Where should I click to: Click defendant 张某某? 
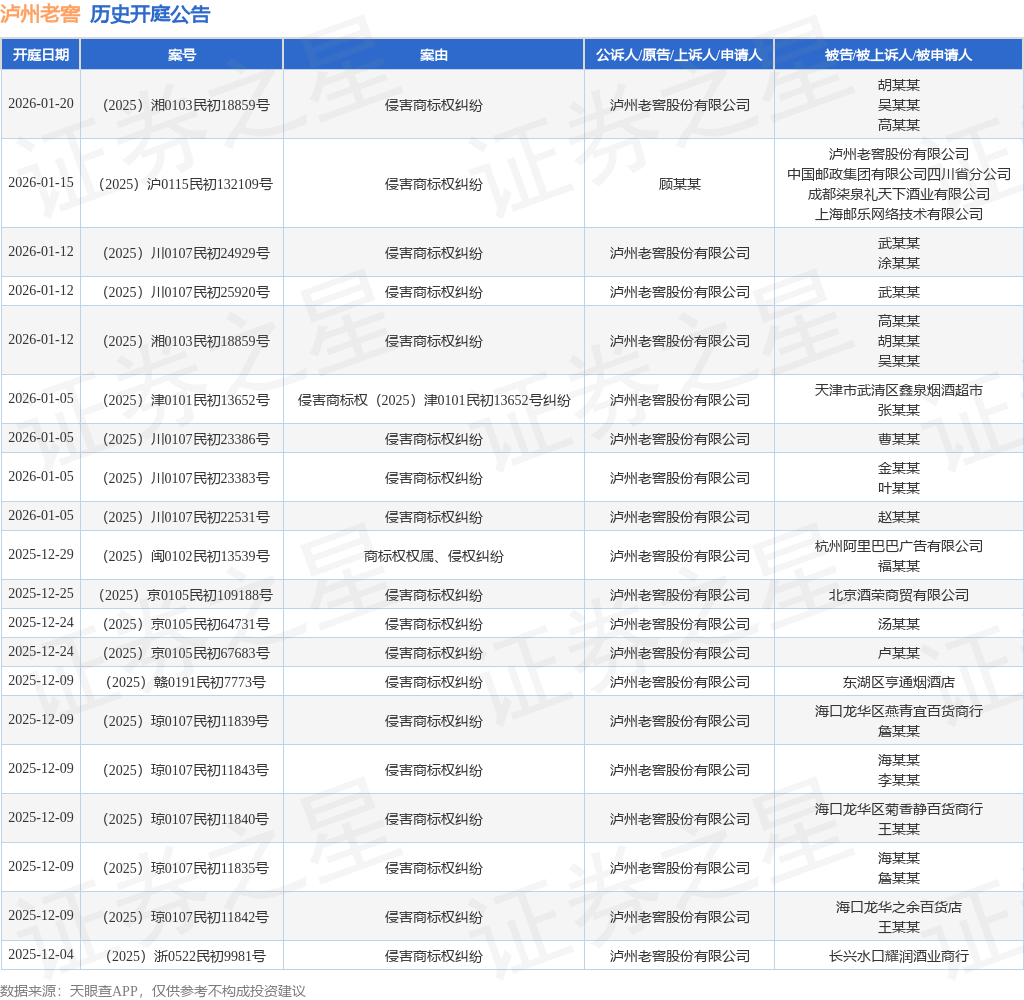899,410
